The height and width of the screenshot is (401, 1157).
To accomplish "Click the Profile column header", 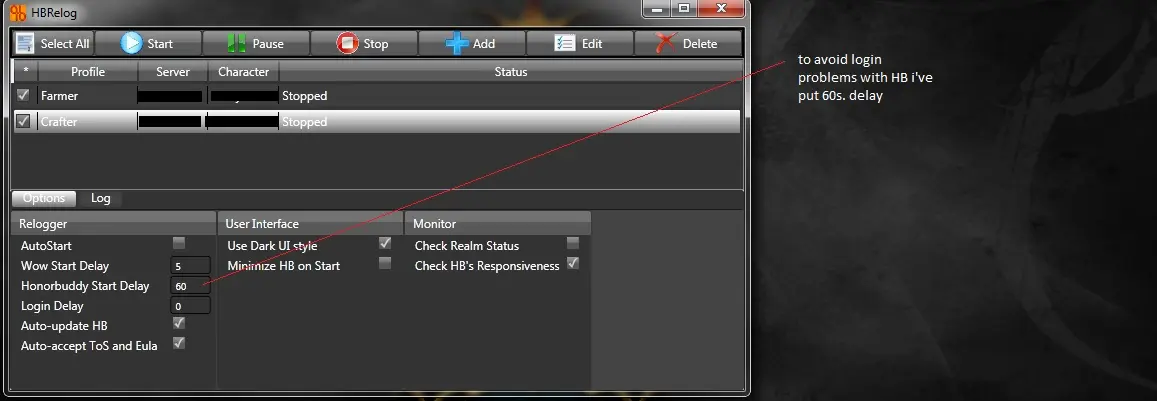I will coord(88,72).
